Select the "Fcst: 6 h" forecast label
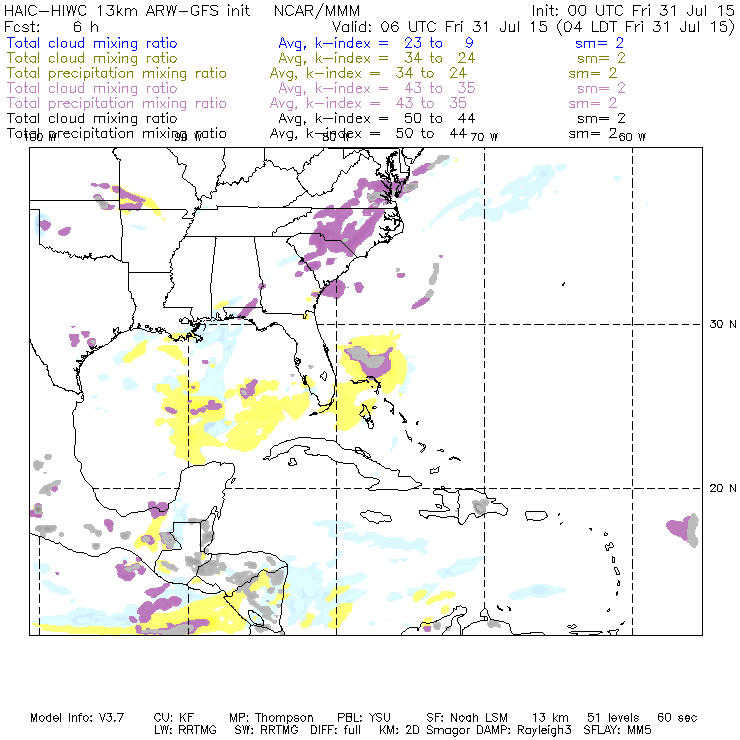This screenshot has height=740, width=740. [x=51, y=26]
